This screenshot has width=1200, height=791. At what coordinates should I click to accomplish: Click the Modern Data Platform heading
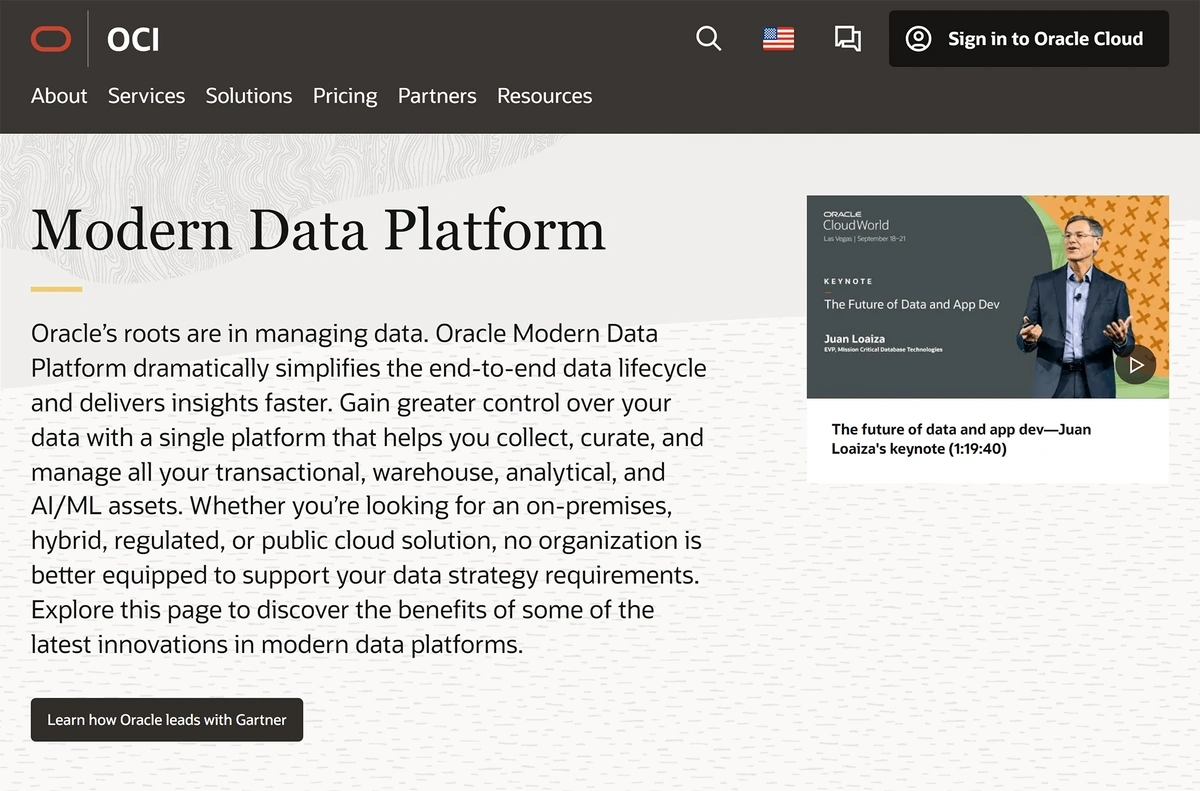pos(318,229)
